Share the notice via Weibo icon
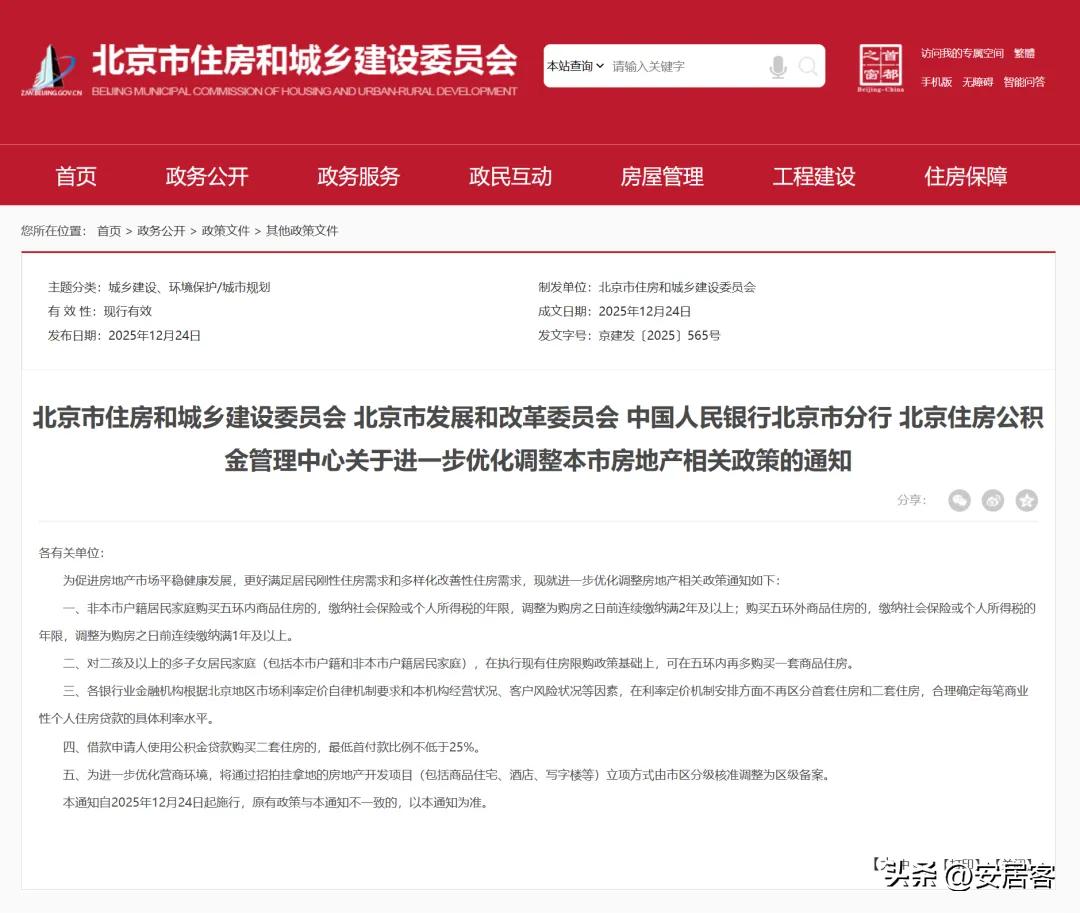 point(992,500)
